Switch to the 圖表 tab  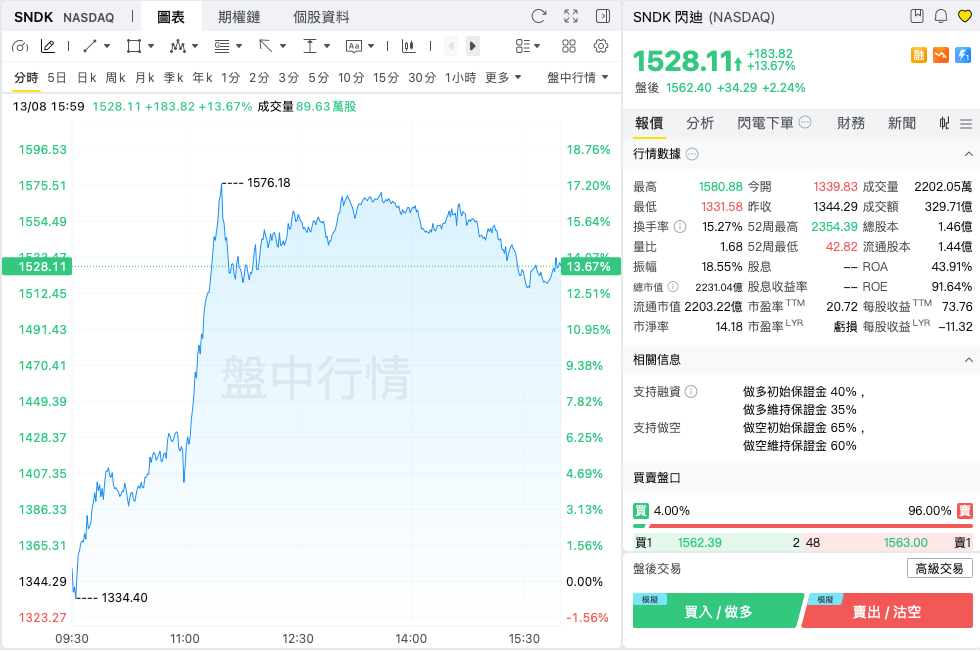click(x=171, y=17)
